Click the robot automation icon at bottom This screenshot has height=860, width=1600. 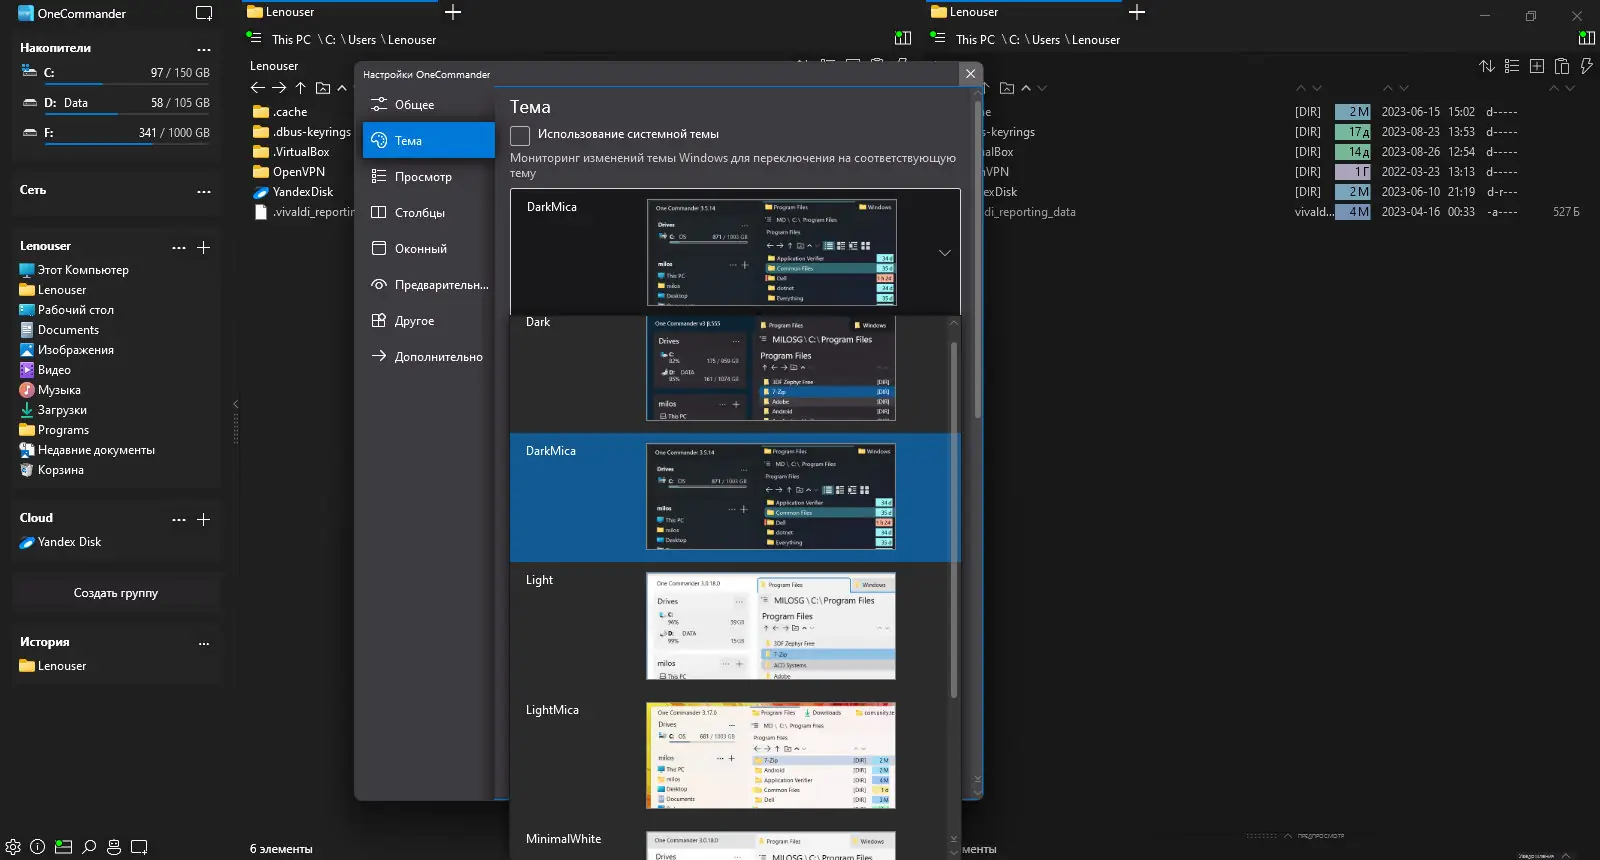[114, 847]
